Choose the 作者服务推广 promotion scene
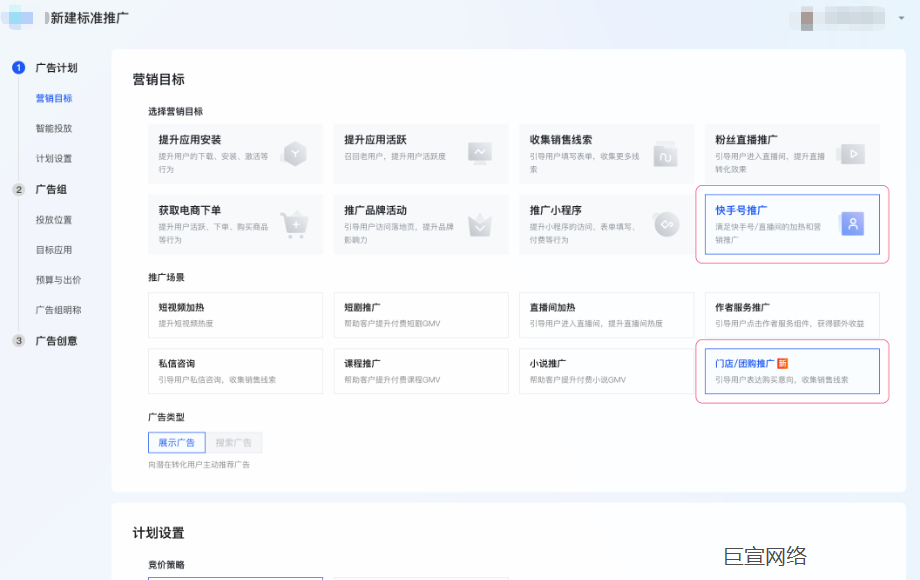The image size is (920, 580). pyautogui.click(x=792, y=315)
